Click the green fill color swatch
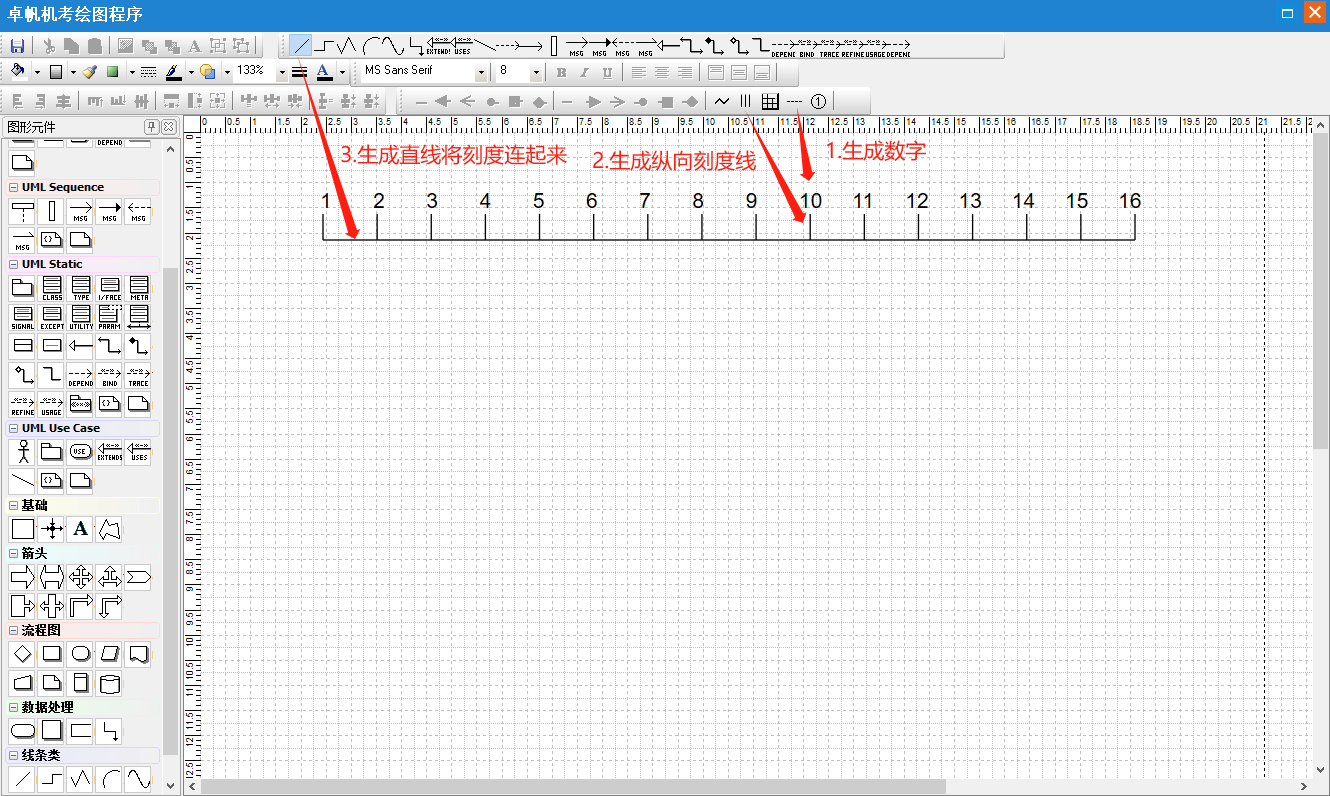1330x796 pixels. tap(113, 72)
